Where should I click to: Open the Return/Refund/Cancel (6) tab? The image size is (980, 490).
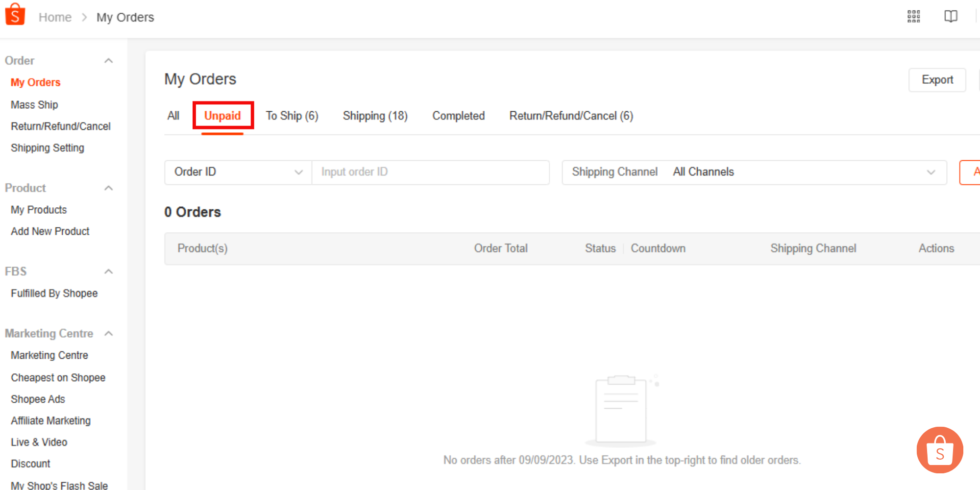[x=571, y=116]
